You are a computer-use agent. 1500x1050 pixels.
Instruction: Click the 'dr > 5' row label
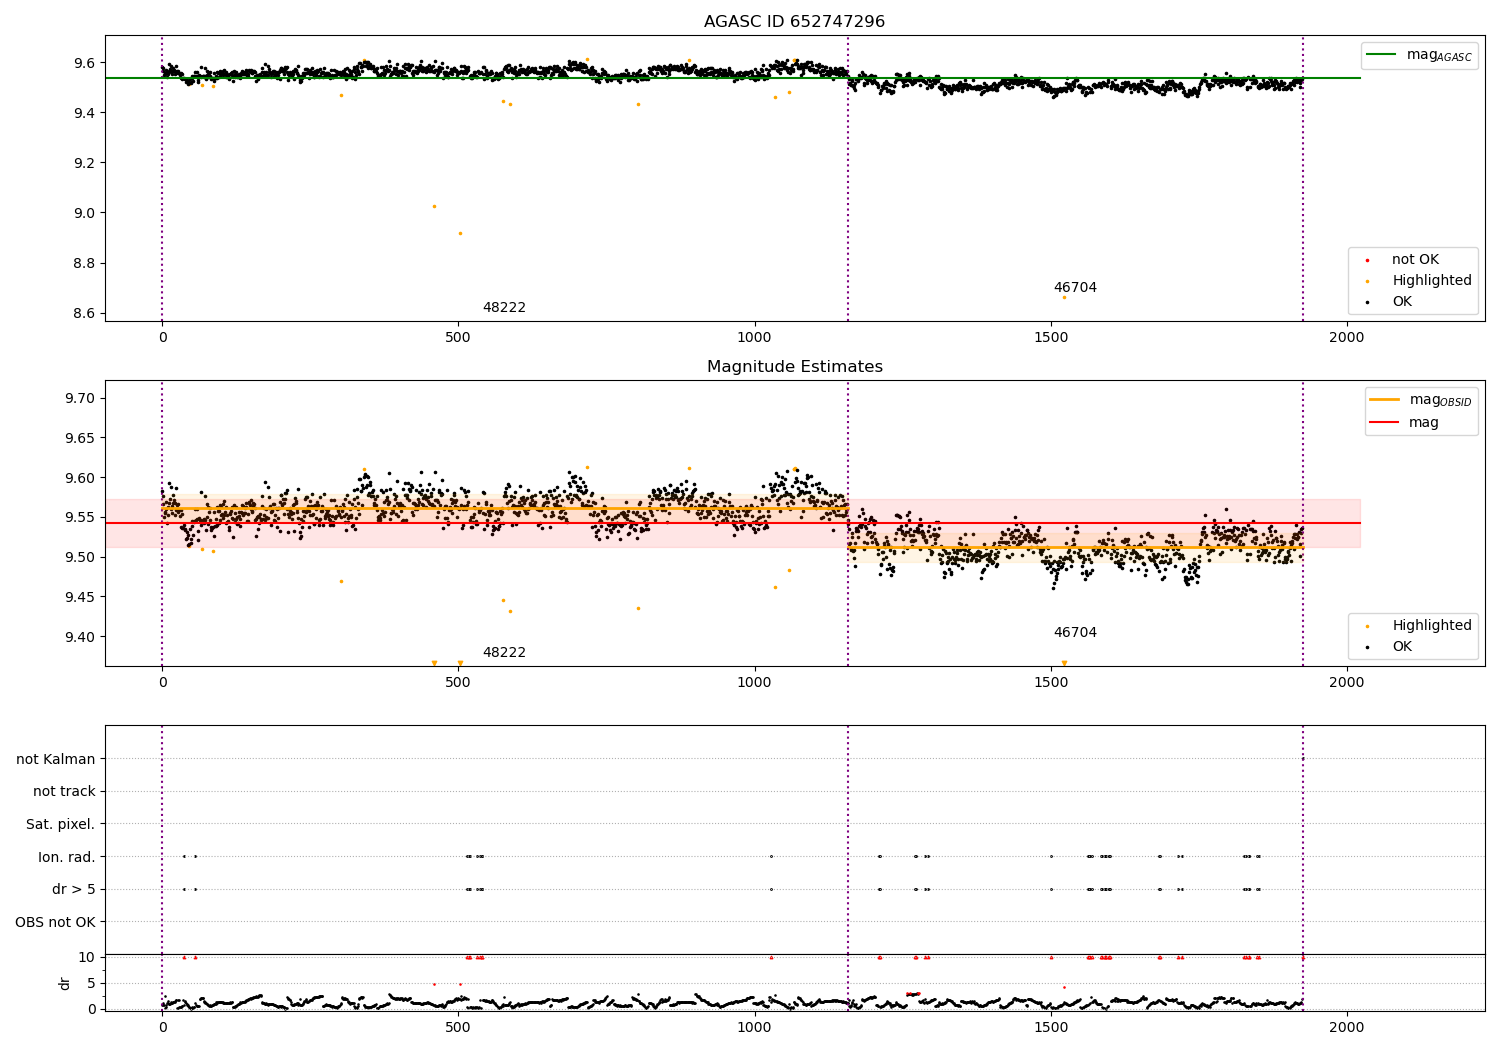click(x=74, y=890)
